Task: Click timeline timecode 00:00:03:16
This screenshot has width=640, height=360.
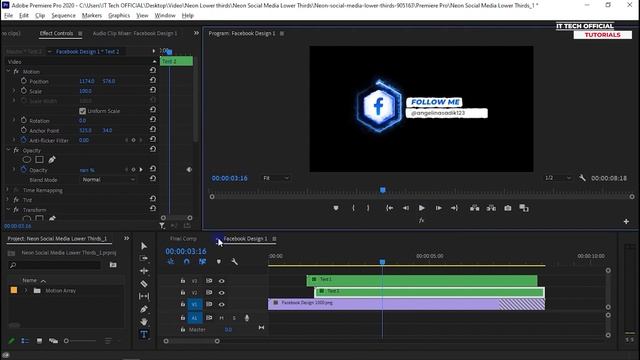Action: (186, 251)
